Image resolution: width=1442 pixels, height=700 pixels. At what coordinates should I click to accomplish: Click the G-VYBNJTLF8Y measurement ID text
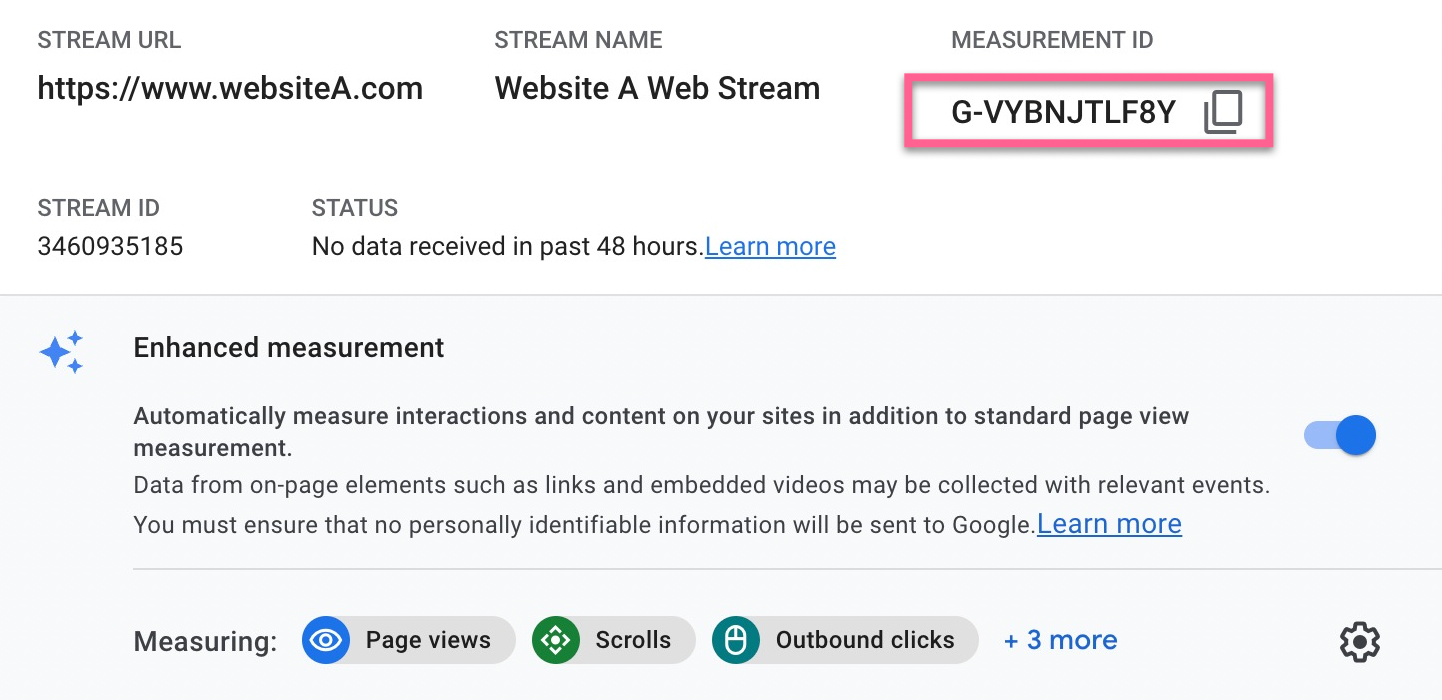pos(1063,112)
